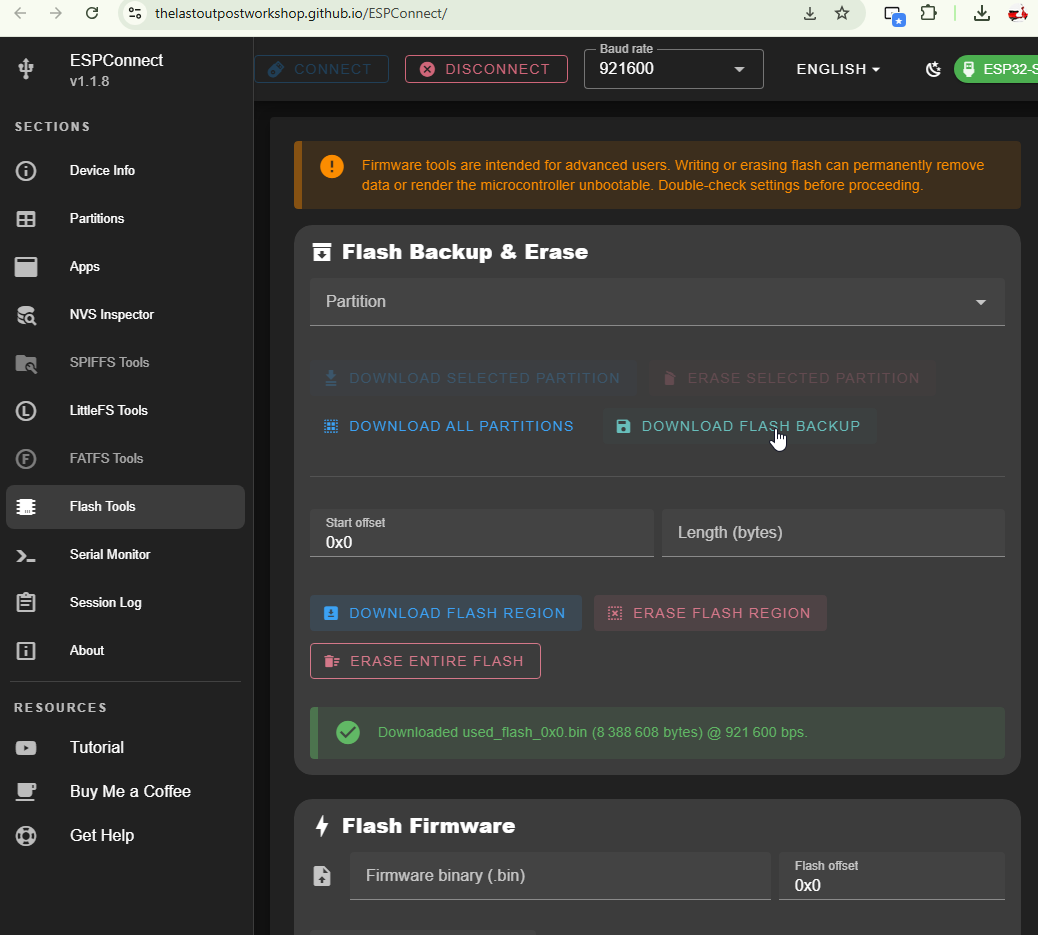Click Erase Entire Flash button
The height and width of the screenshot is (935, 1038).
(425, 661)
